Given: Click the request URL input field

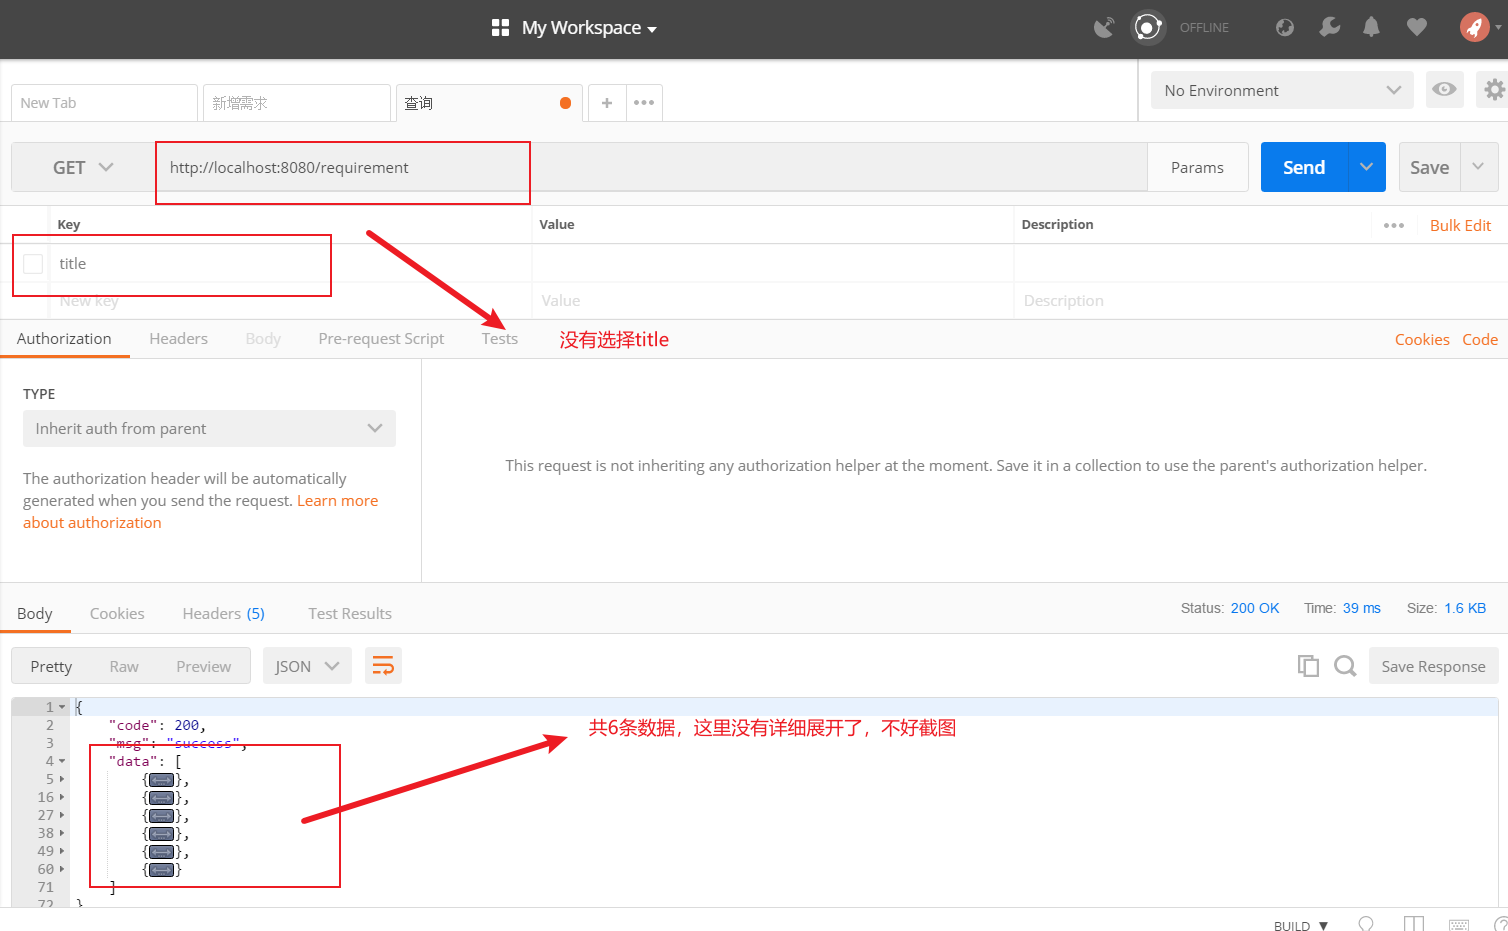Looking at the screenshot, I should click(x=650, y=168).
